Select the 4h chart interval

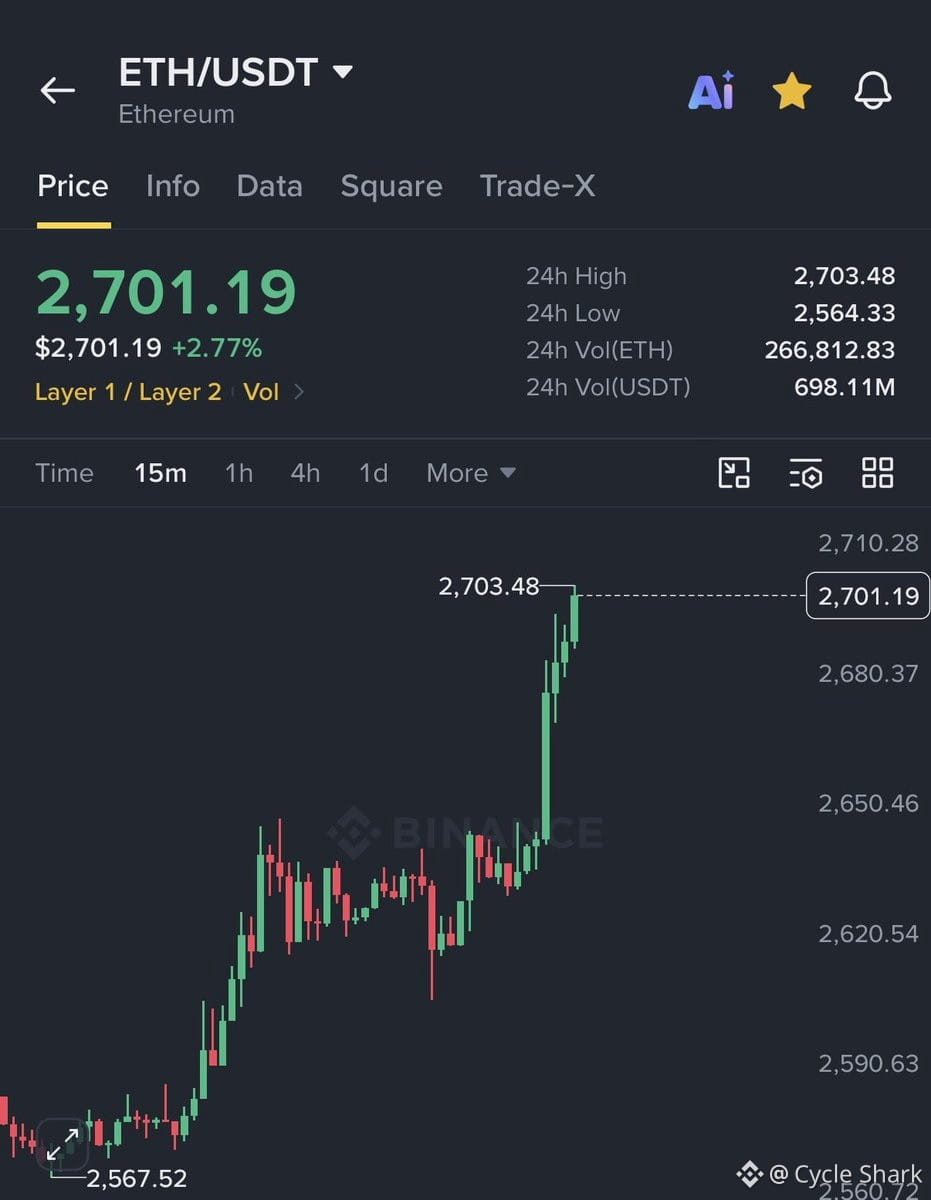[x=305, y=473]
